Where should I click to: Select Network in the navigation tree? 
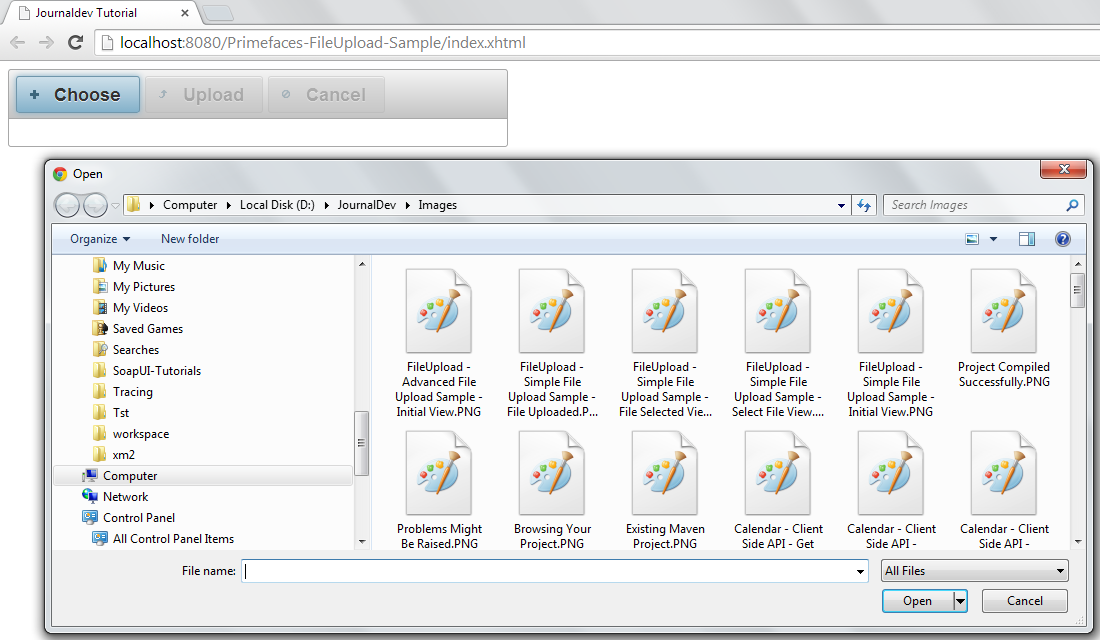(126, 497)
